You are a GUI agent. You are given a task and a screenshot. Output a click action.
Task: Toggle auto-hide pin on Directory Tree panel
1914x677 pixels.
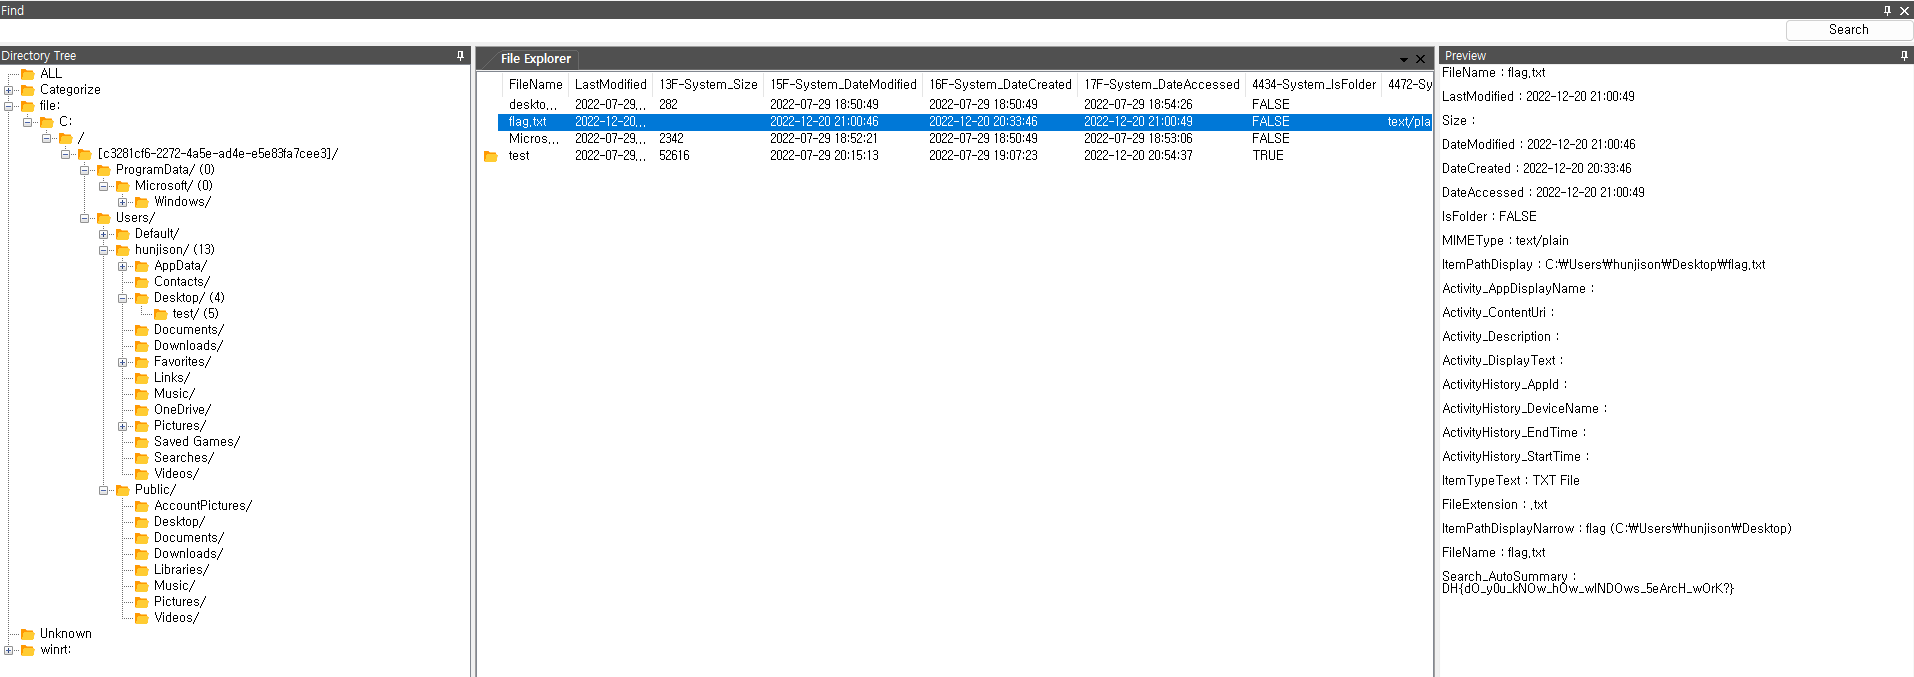[460, 56]
